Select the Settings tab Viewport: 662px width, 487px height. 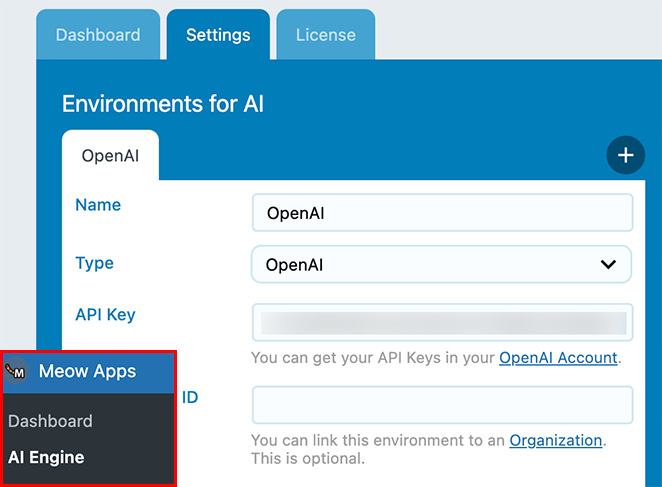218,35
